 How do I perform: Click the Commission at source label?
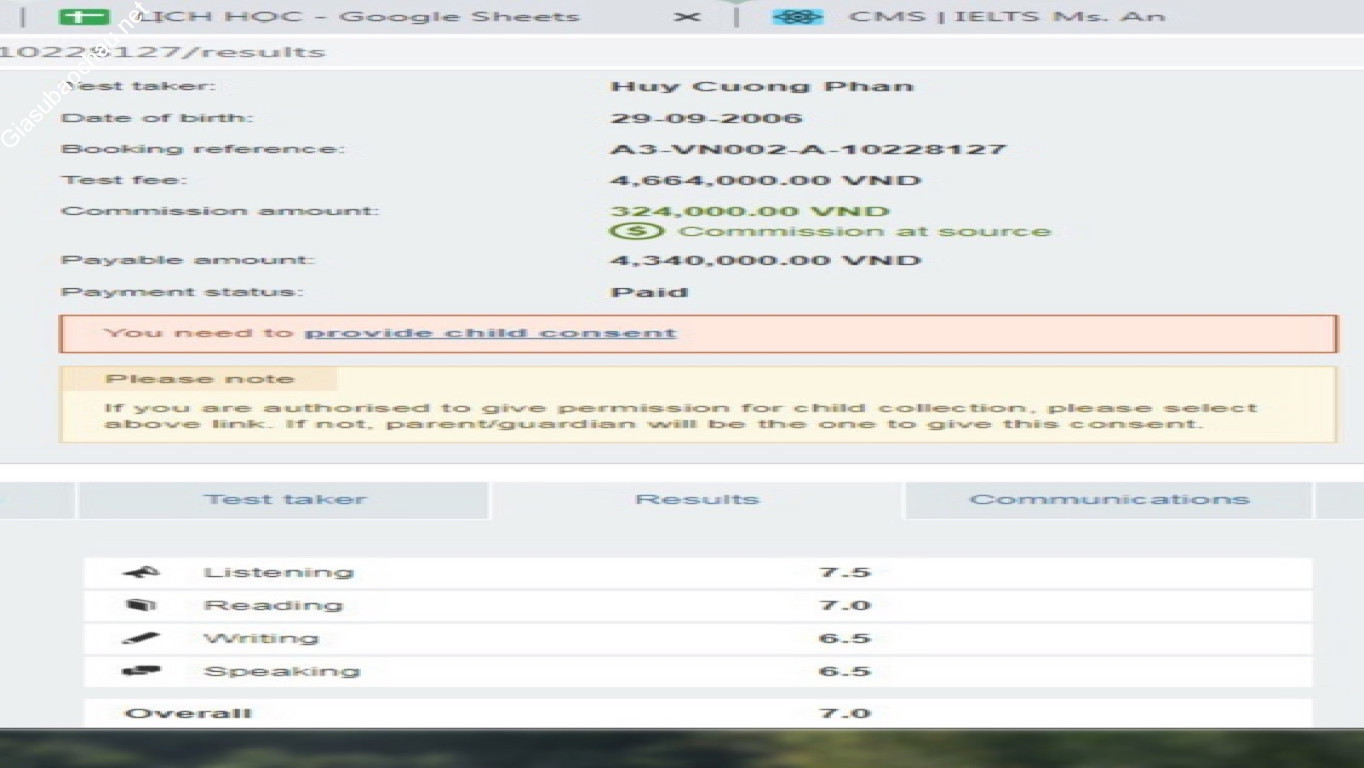coord(865,232)
